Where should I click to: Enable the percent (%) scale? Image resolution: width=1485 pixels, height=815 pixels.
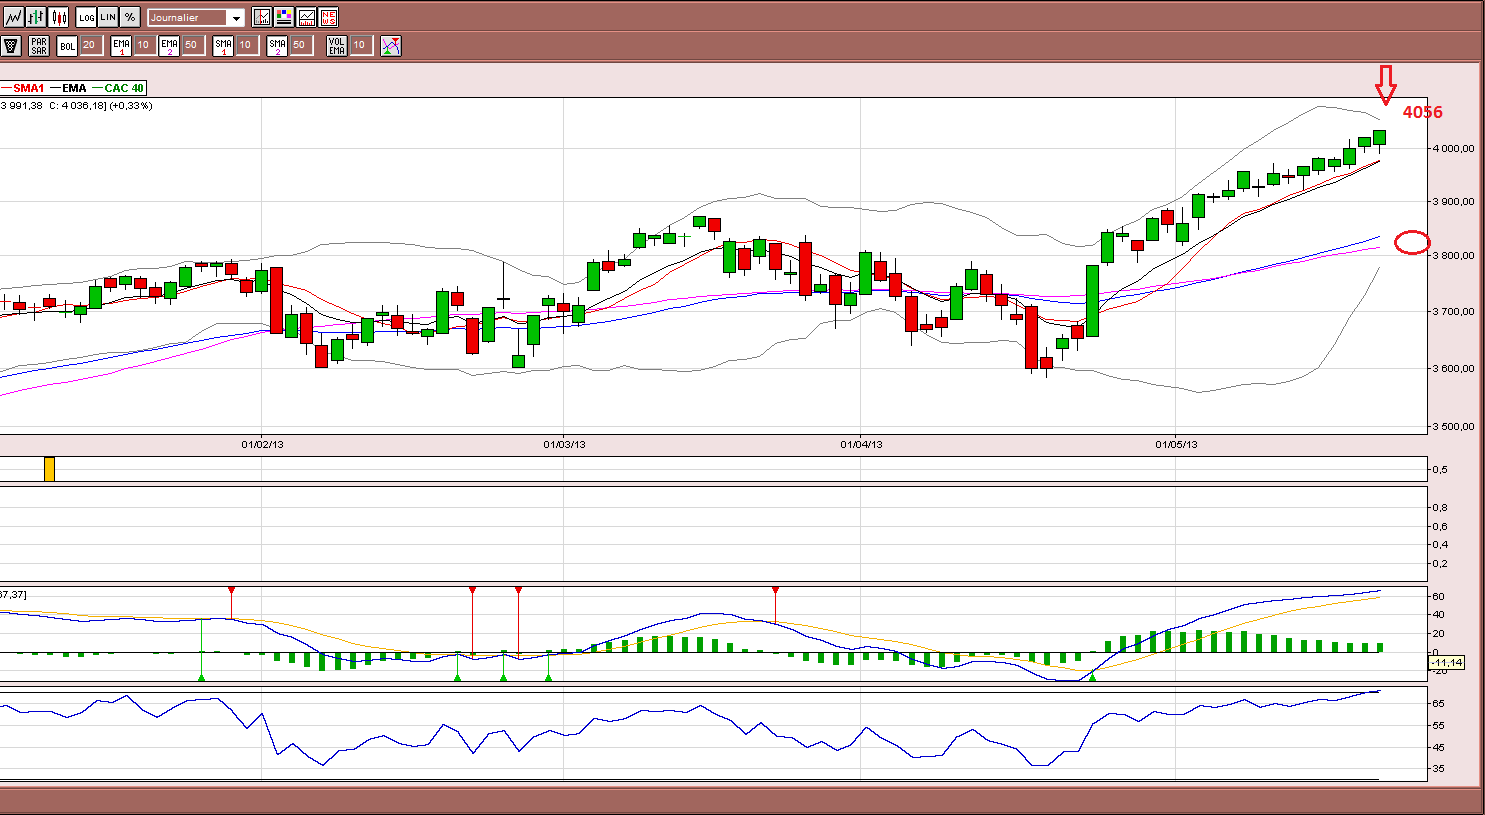(x=130, y=17)
